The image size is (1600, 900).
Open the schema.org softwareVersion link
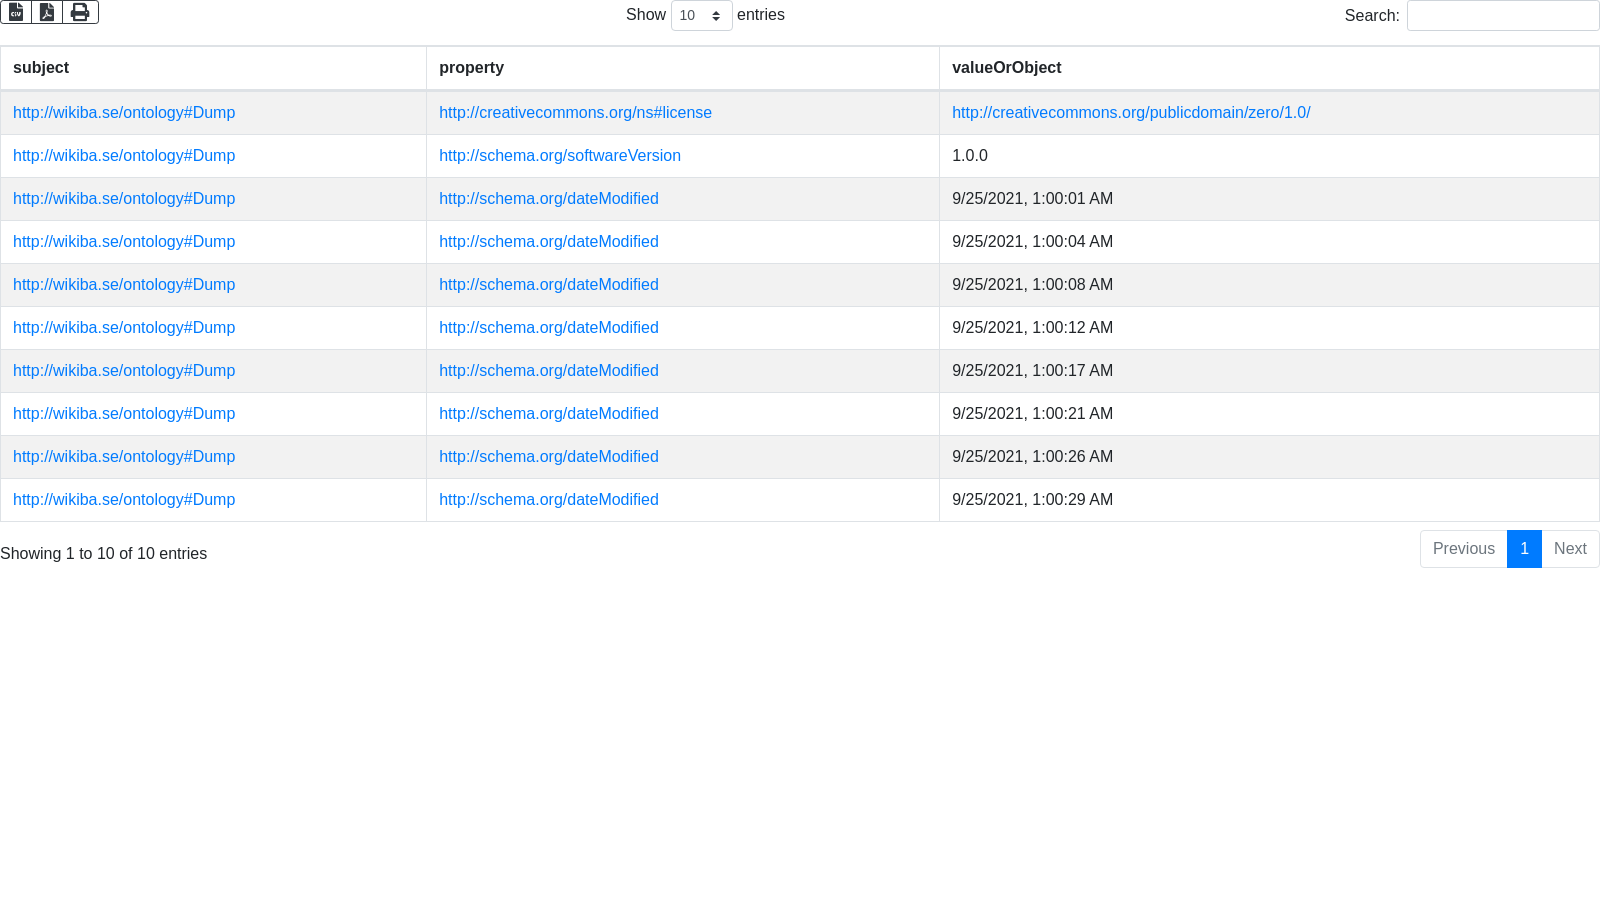click(559, 156)
